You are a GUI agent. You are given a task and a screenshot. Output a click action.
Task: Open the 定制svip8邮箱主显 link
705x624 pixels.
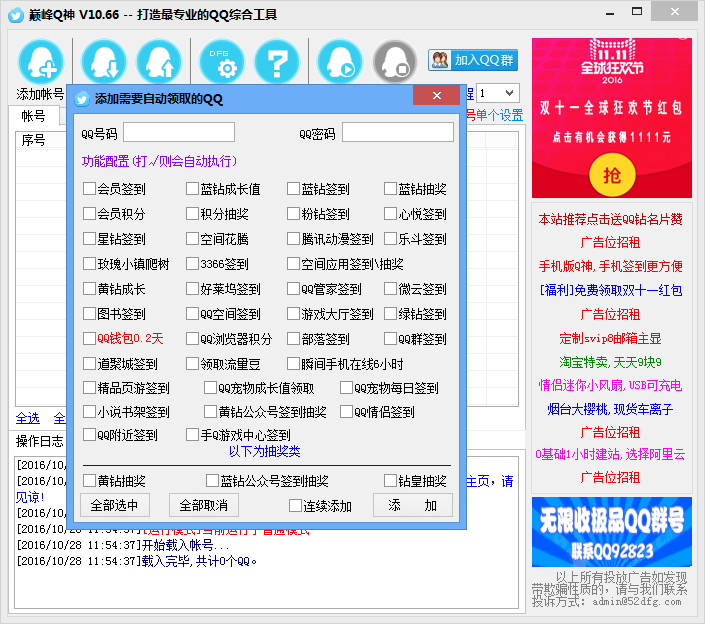click(x=611, y=338)
